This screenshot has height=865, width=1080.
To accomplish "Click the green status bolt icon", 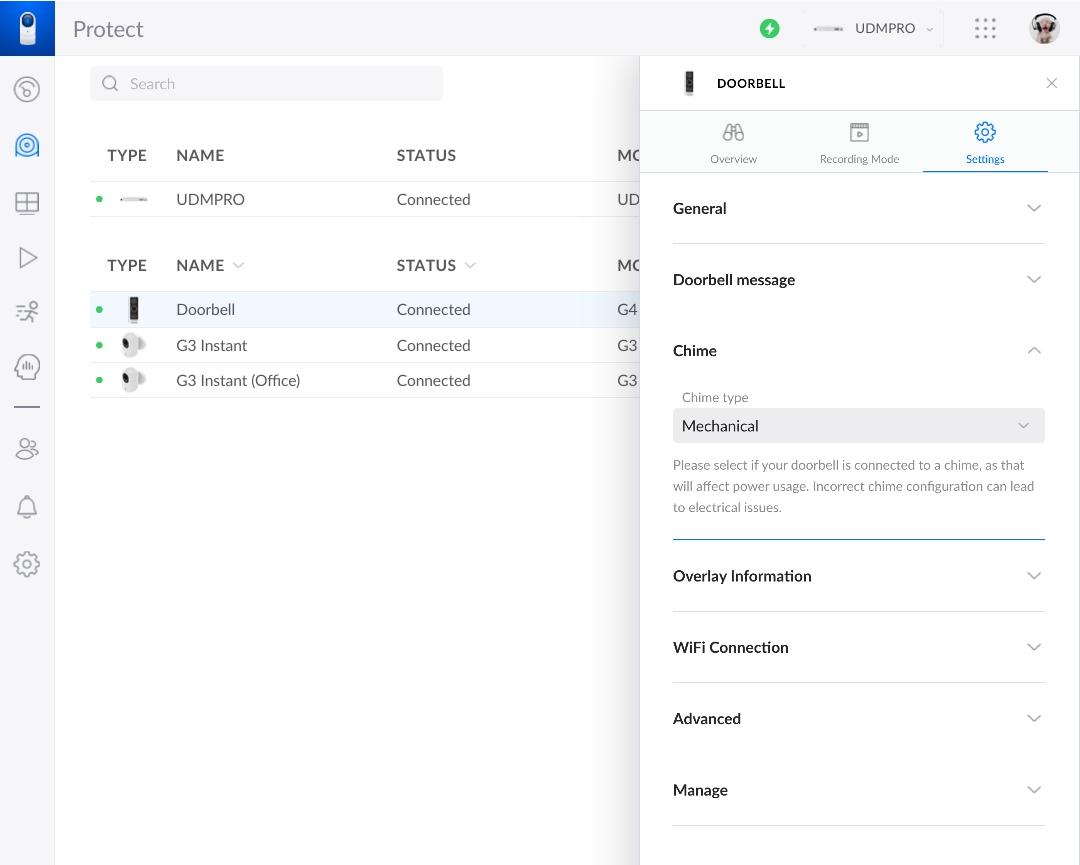I will coord(769,29).
